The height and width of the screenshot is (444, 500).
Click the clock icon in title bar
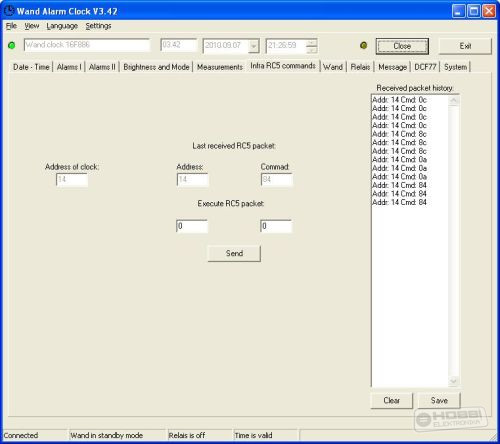pyautogui.click(x=9, y=11)
